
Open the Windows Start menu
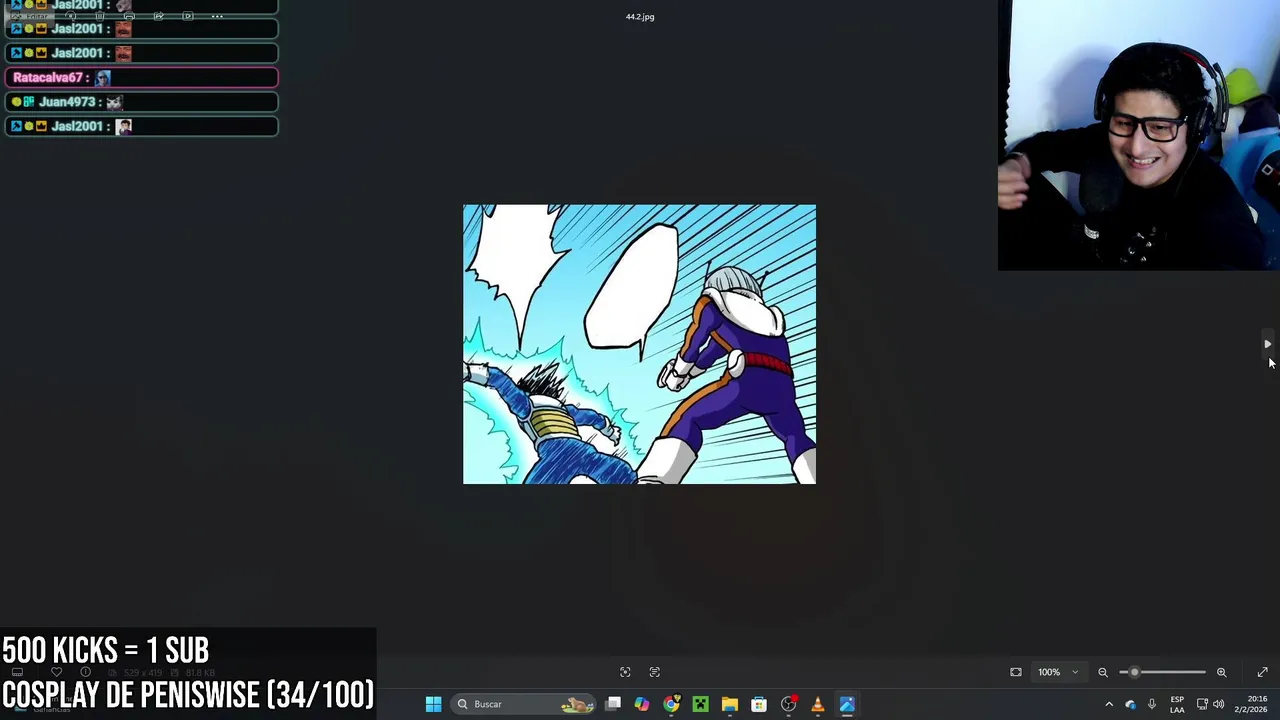point(433,704)
